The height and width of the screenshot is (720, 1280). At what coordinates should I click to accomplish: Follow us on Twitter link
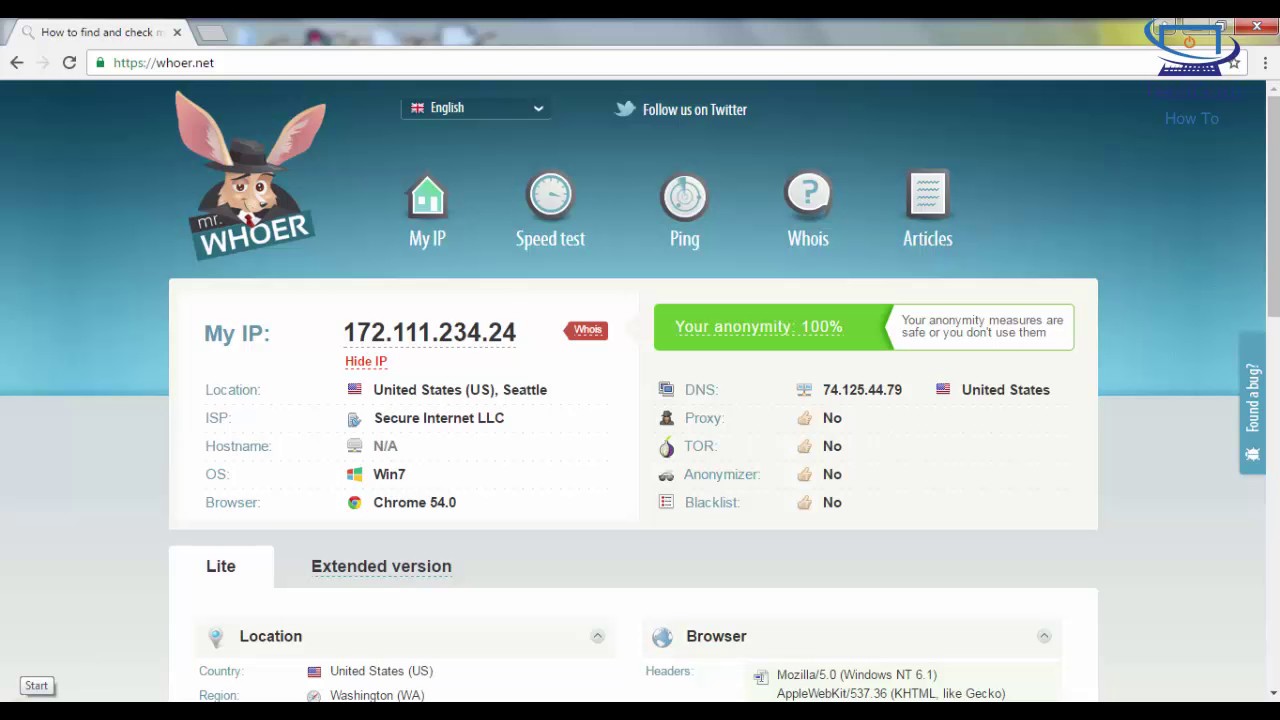(x=694, y=109)
